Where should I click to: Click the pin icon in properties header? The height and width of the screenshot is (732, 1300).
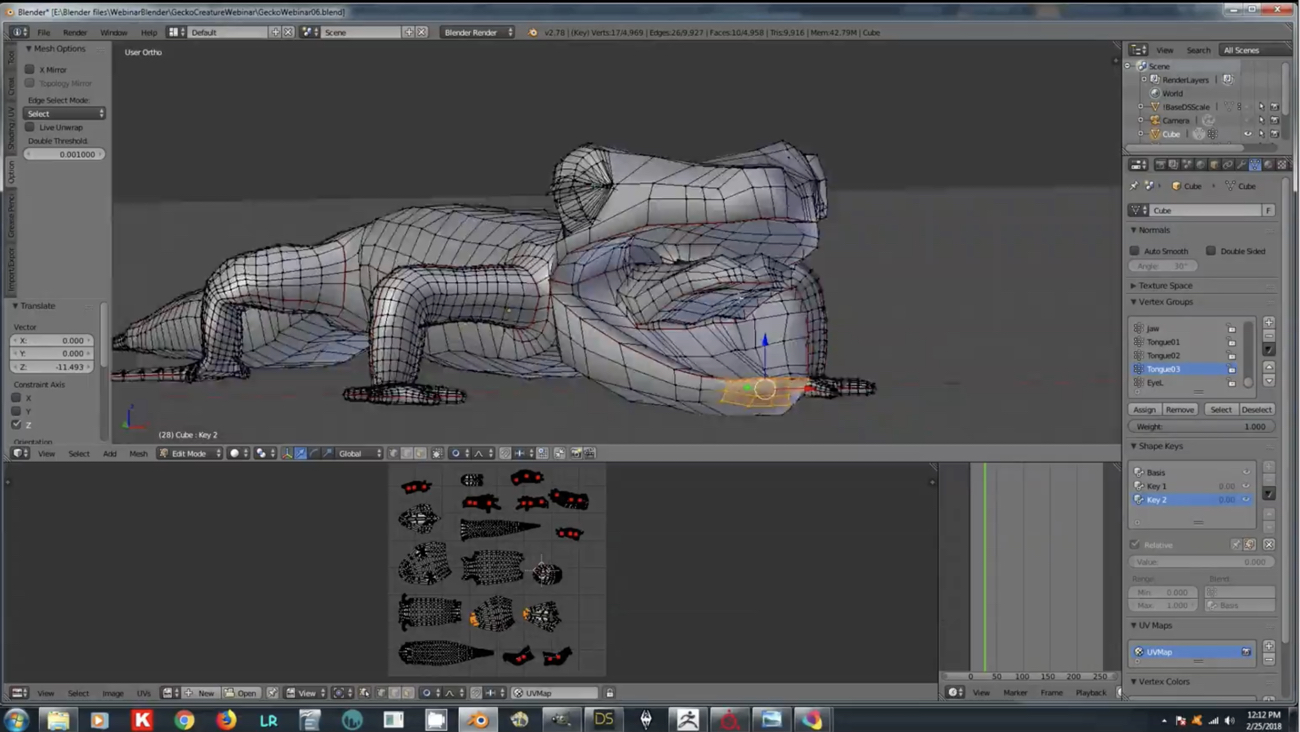(x=1134, y=186)
